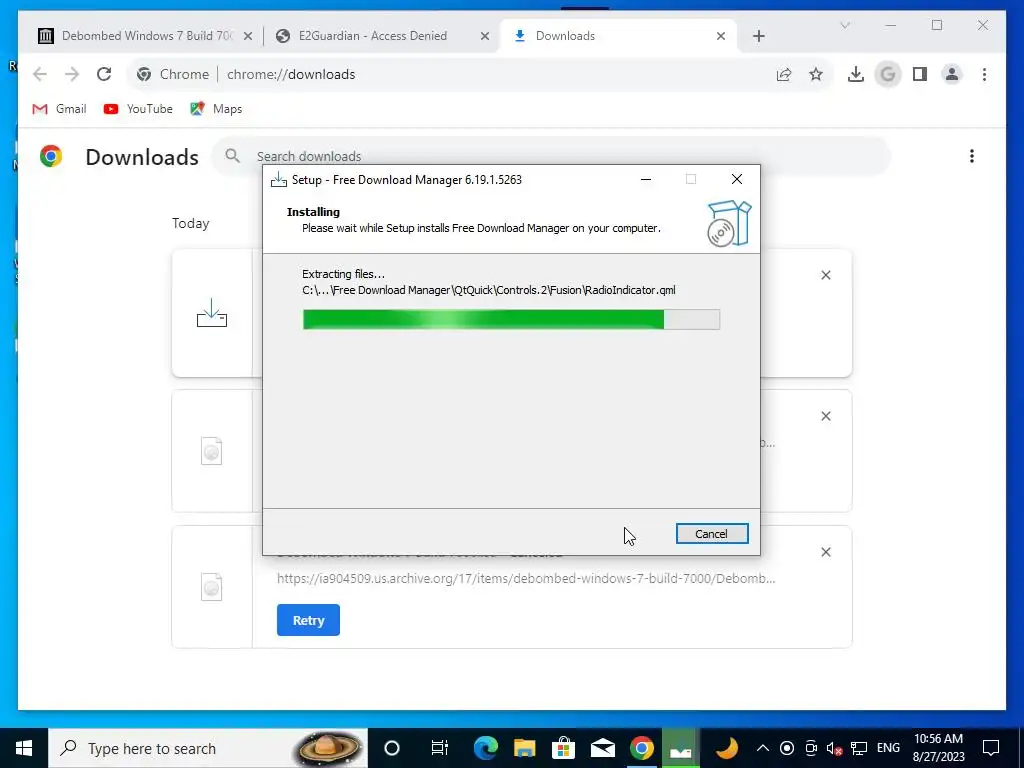Viewport: 1024px width, 768px height.
Task: Click the chrome://downloads address bar
Action: click(480, 74)
